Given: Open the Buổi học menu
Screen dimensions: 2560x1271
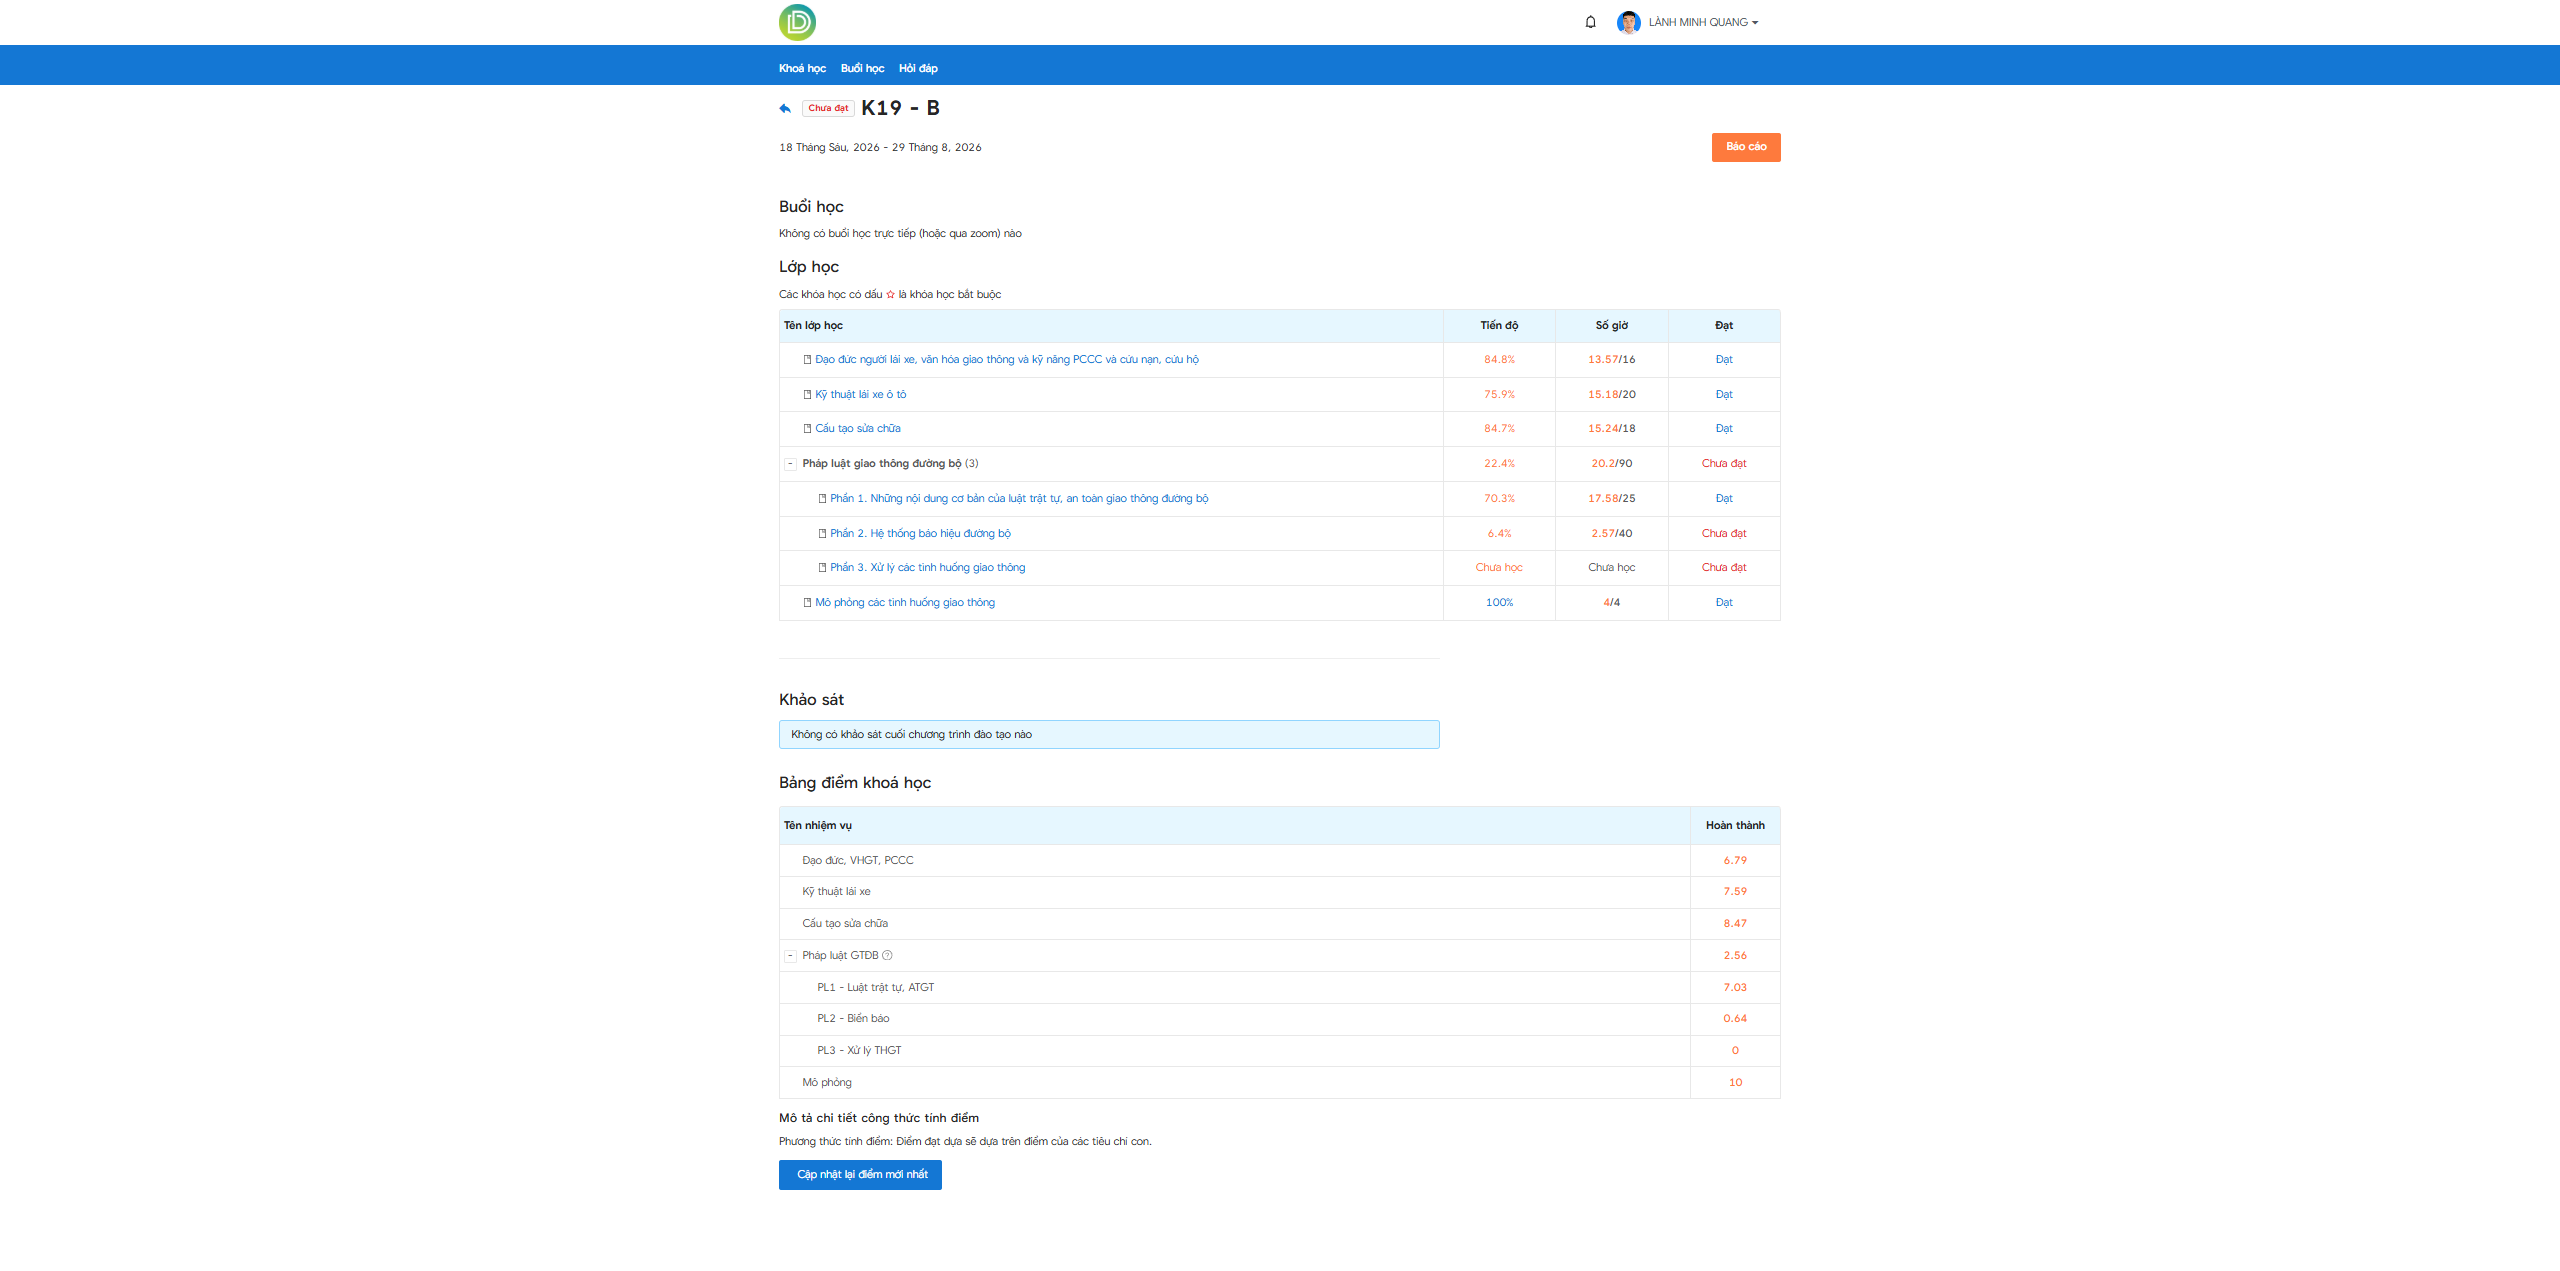Looking at the screenshot, I should [862, 68].
